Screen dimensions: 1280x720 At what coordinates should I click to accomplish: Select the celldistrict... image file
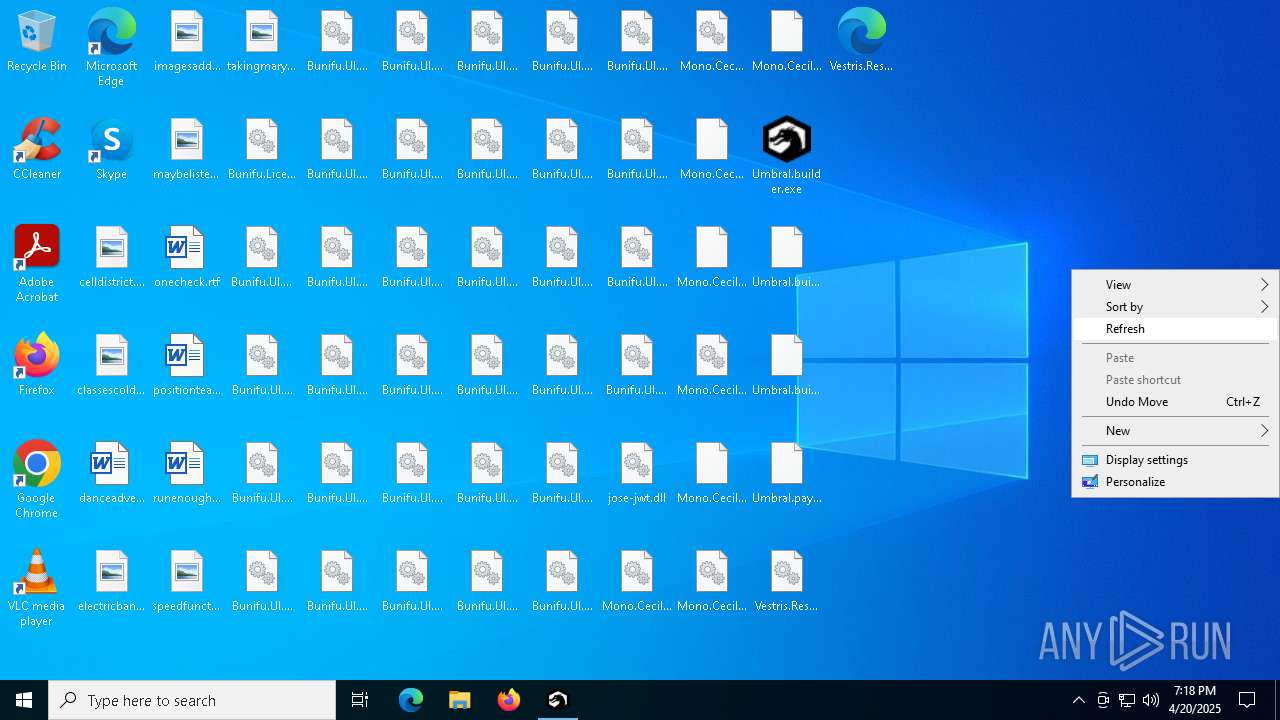[111, 256]
